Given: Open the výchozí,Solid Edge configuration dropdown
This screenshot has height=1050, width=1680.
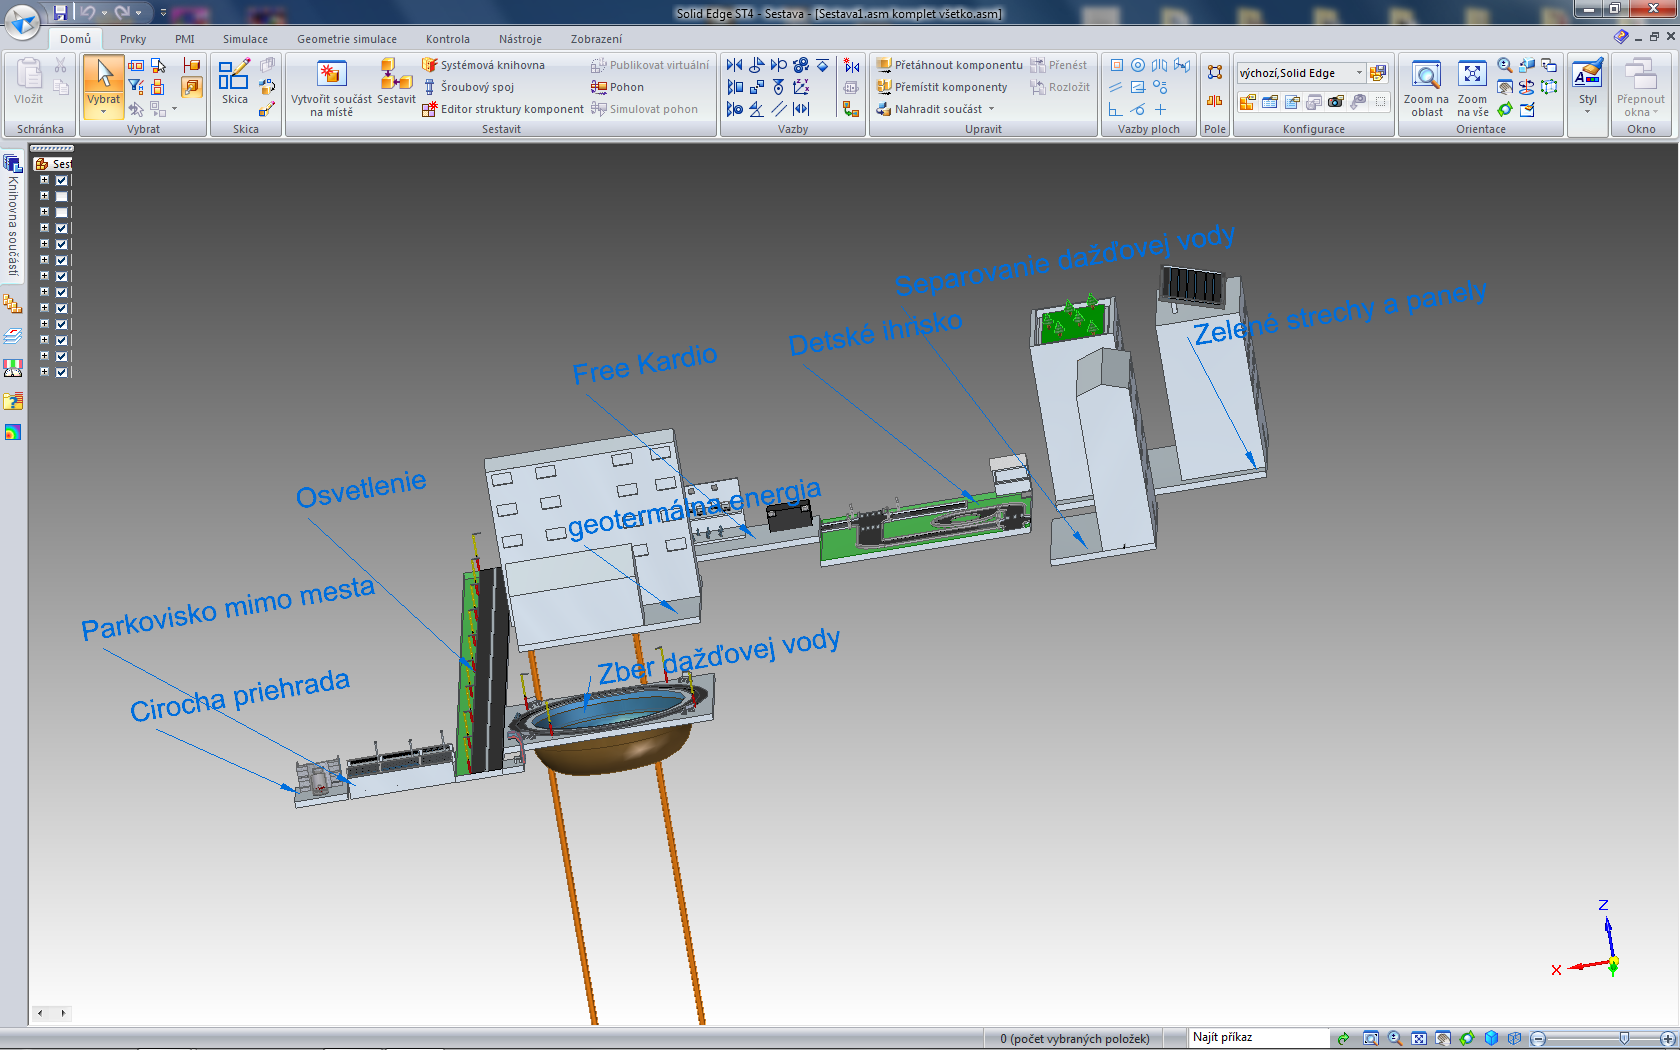Looking at the screenshot, I should (1359, 73).
